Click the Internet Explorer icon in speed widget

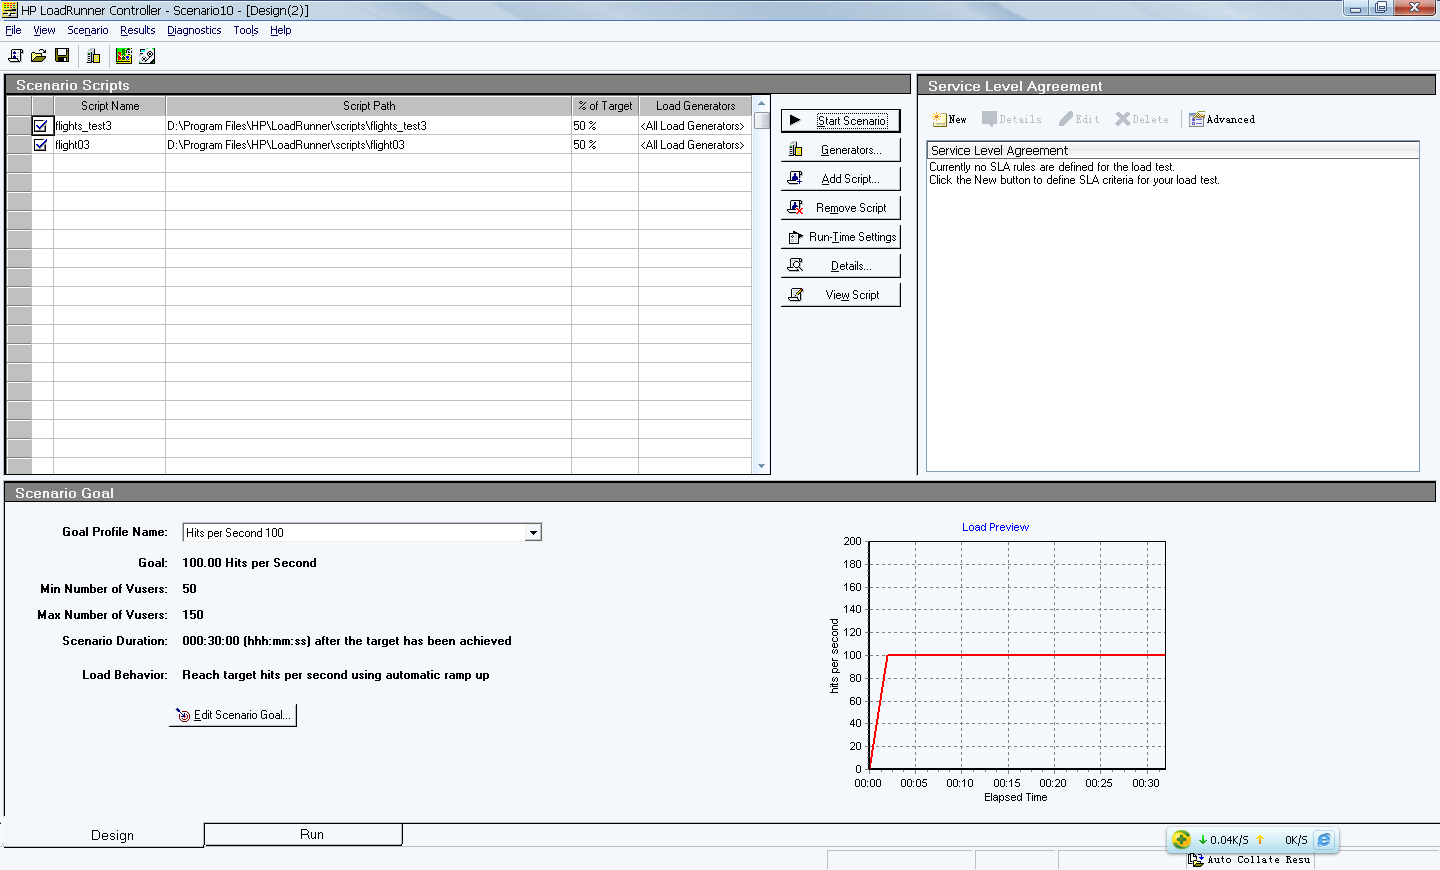[1324, 840]
